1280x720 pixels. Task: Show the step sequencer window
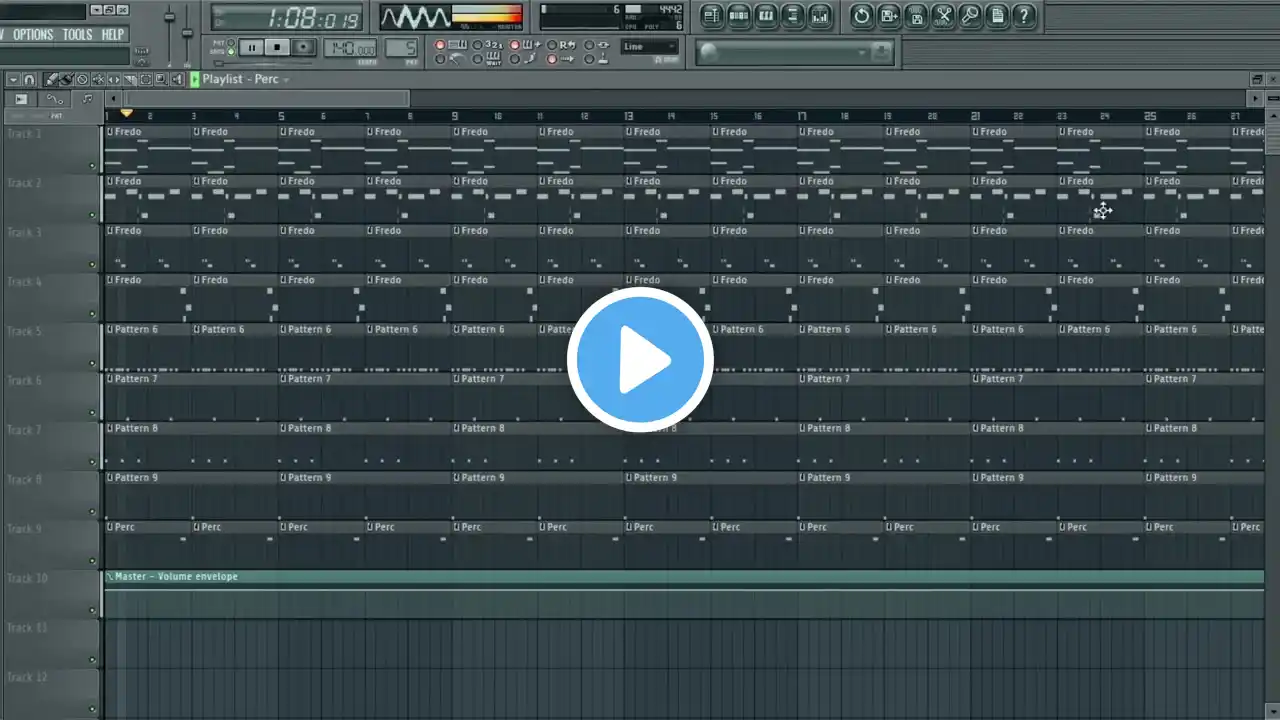(739, 15)
